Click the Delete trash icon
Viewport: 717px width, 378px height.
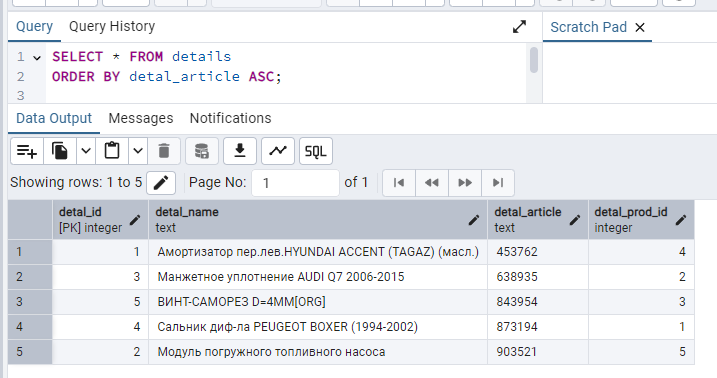click(x=164, y=151)
